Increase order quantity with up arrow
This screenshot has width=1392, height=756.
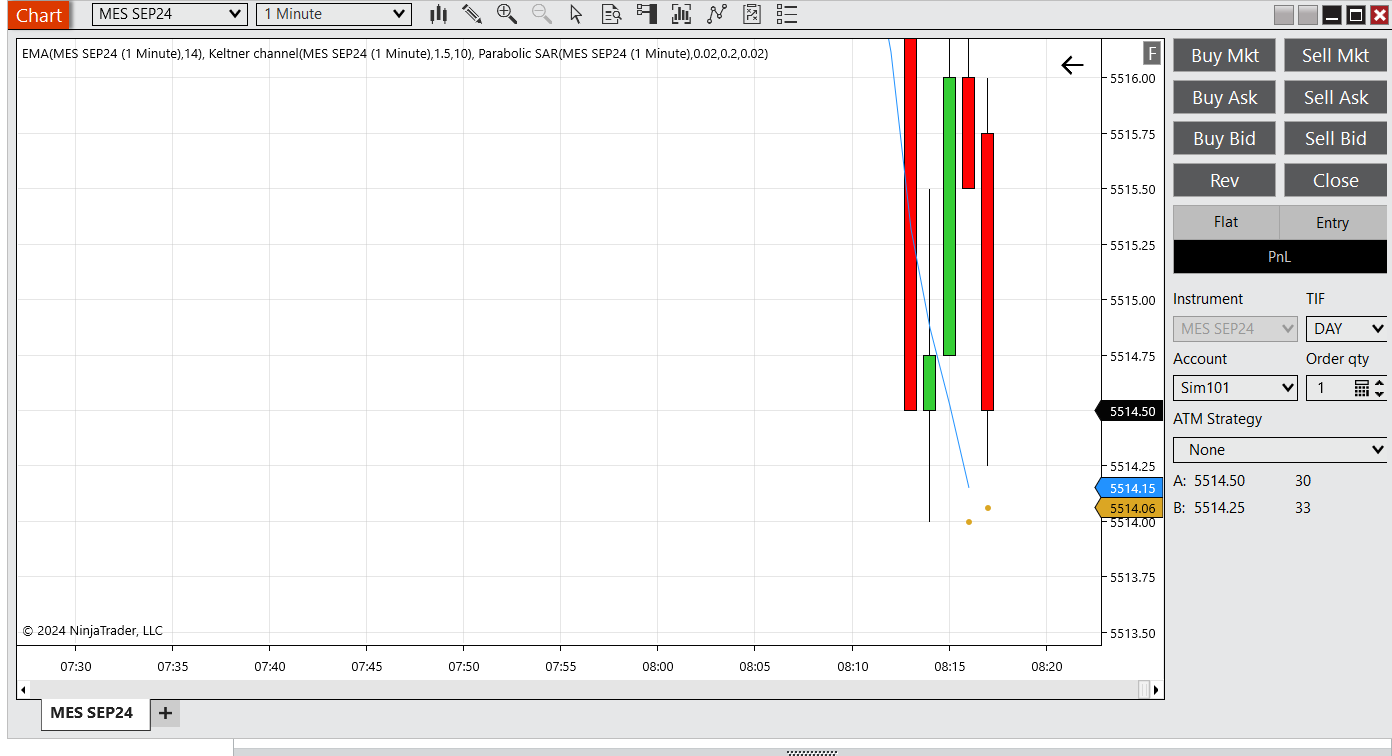pos(1380,382)
